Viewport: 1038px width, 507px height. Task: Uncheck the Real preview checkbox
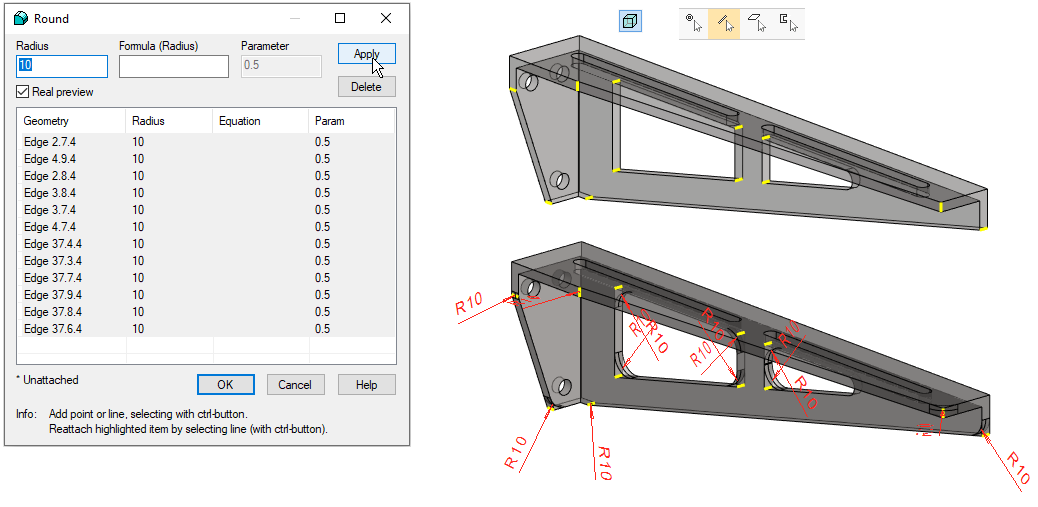click(x=23, y=92)
